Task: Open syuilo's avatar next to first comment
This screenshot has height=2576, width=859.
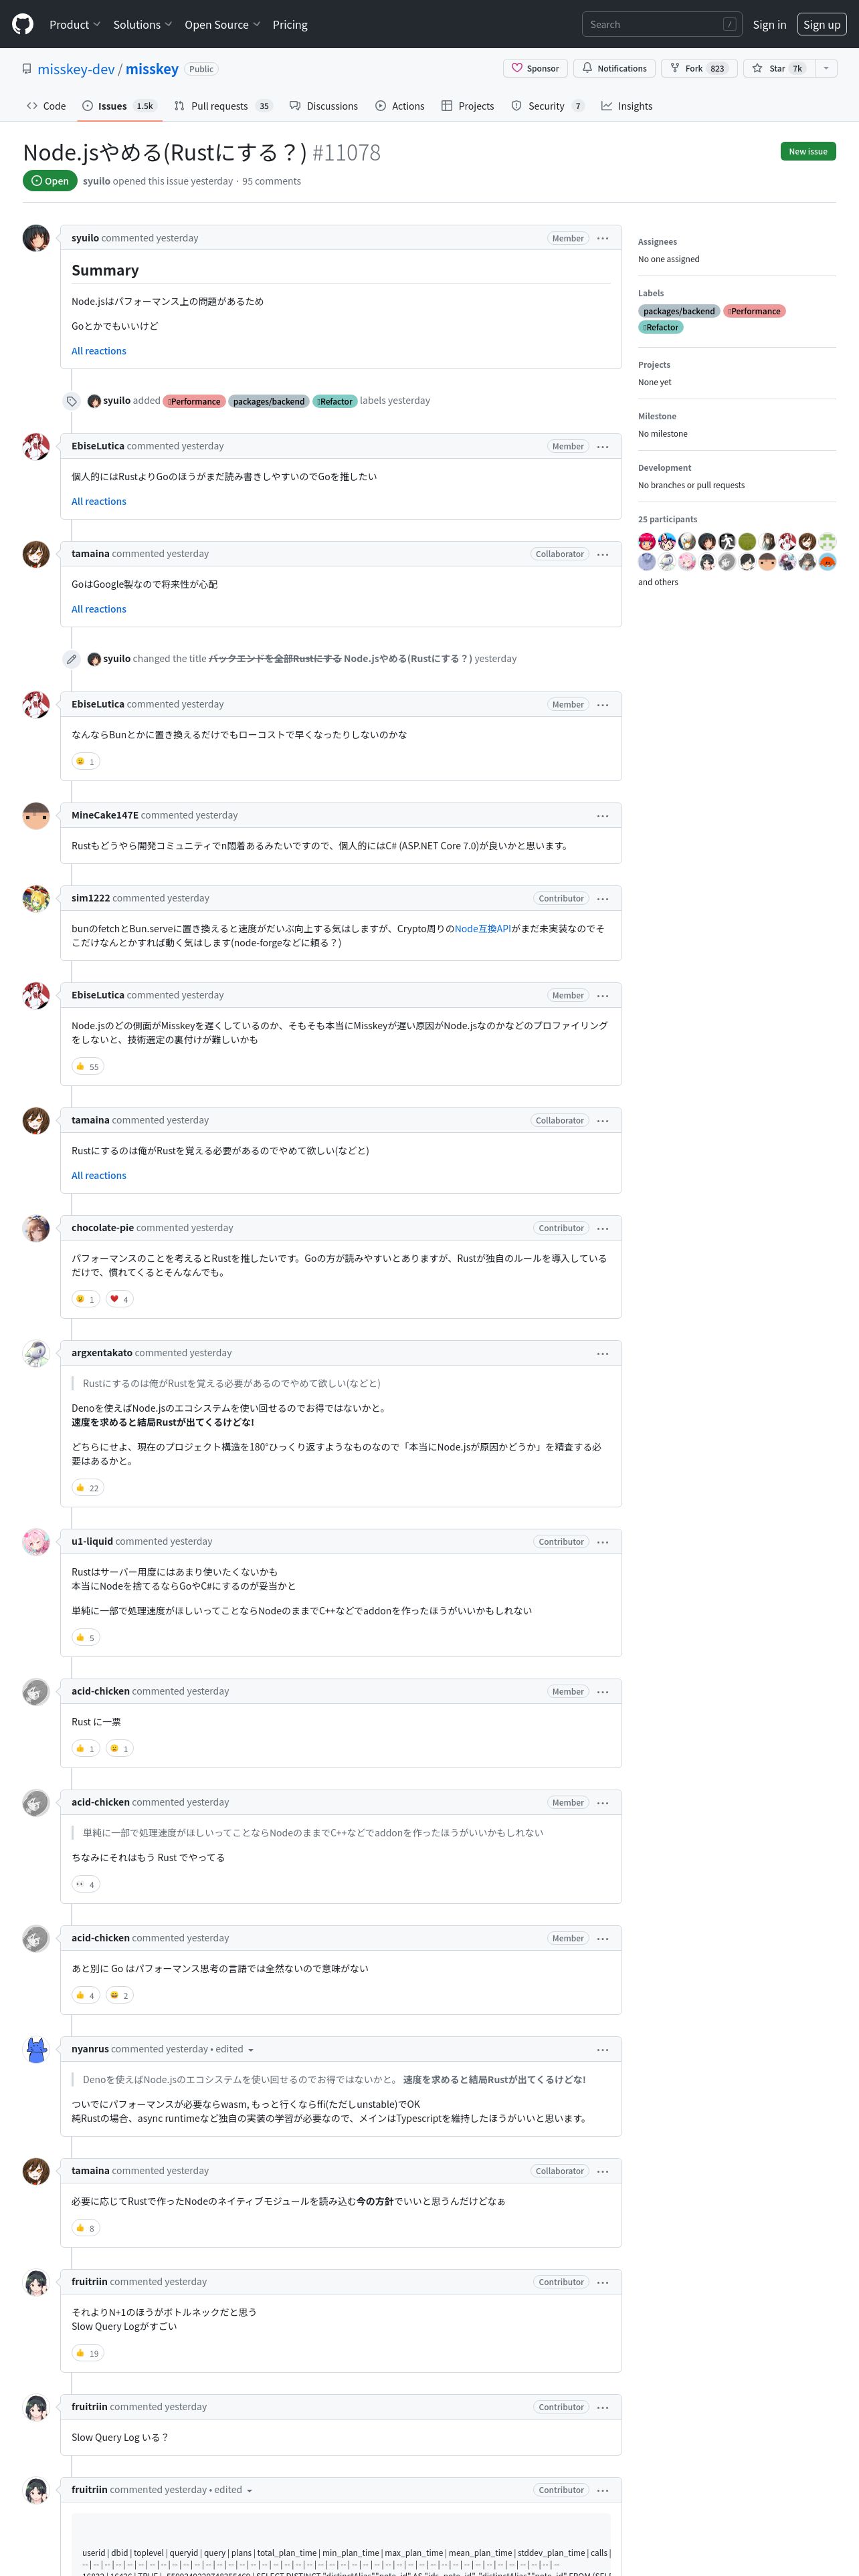Action: click(x=36, y=238)
